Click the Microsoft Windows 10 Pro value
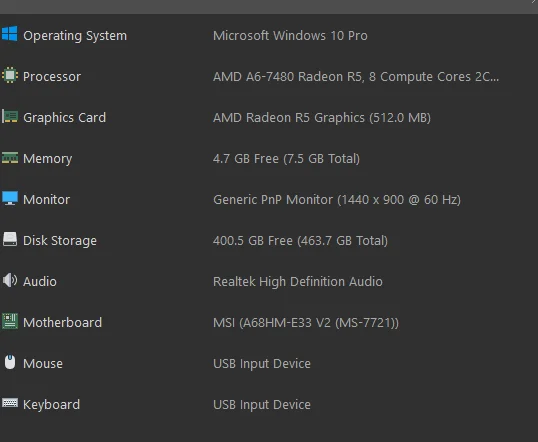 [290, 36]
